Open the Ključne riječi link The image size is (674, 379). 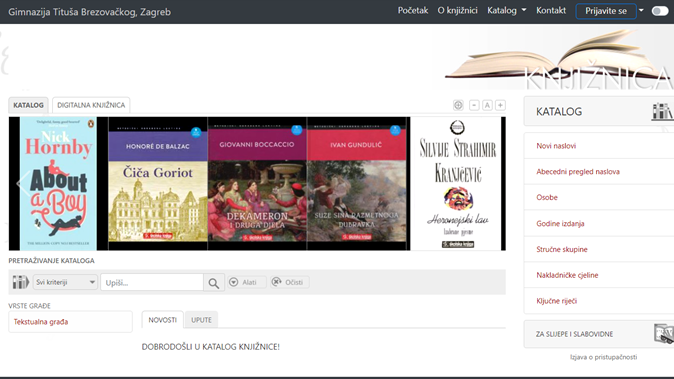pos(556,301)
